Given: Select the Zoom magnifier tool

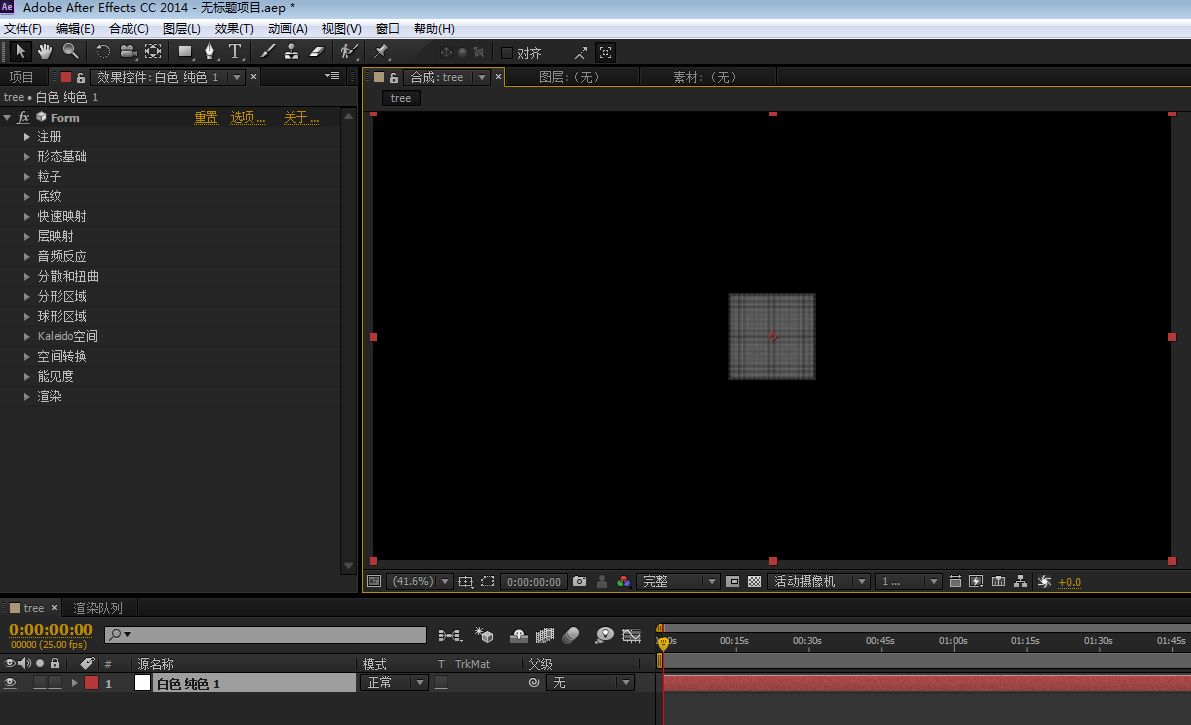Looking at the screenshot, I should click(x=70, y=51).
